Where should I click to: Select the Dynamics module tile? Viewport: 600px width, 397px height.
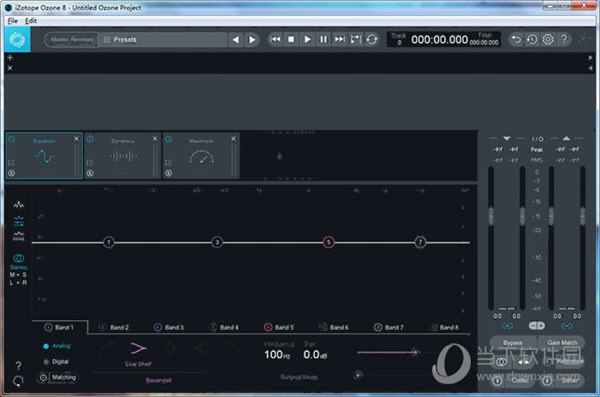122,155
